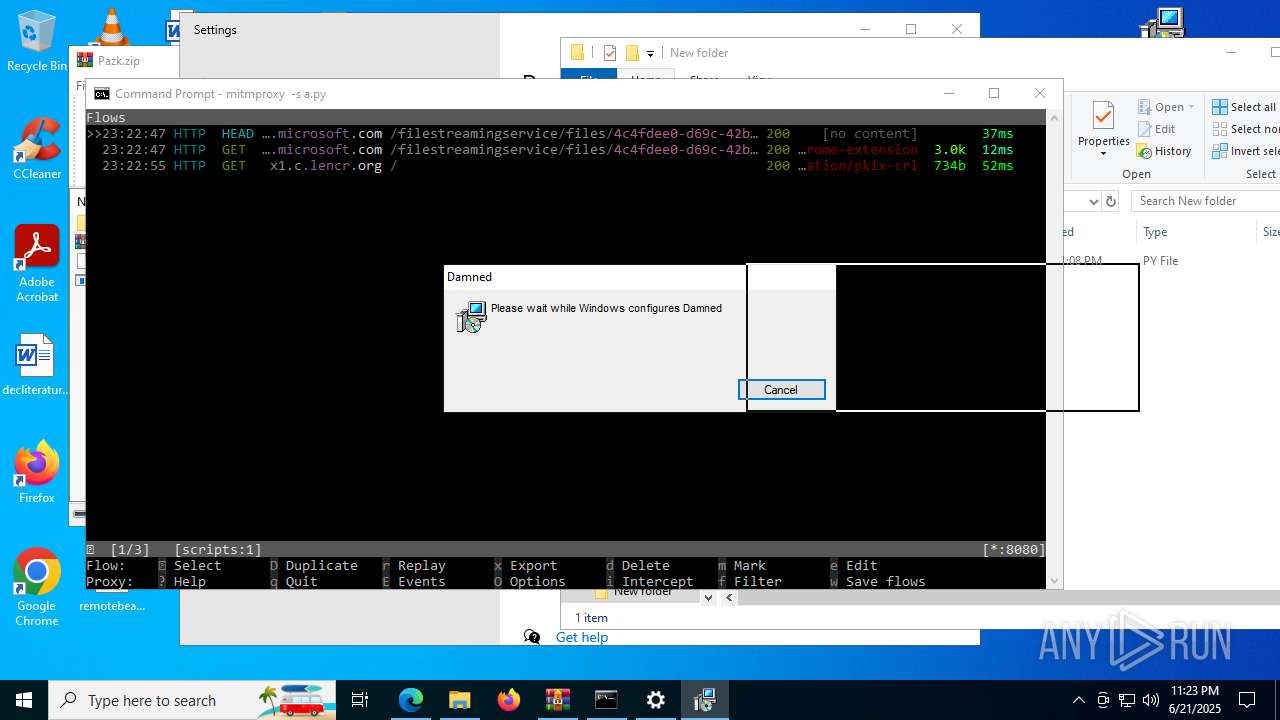
Task: Refresh the Explorer folder view
Action: point(1110,201)
